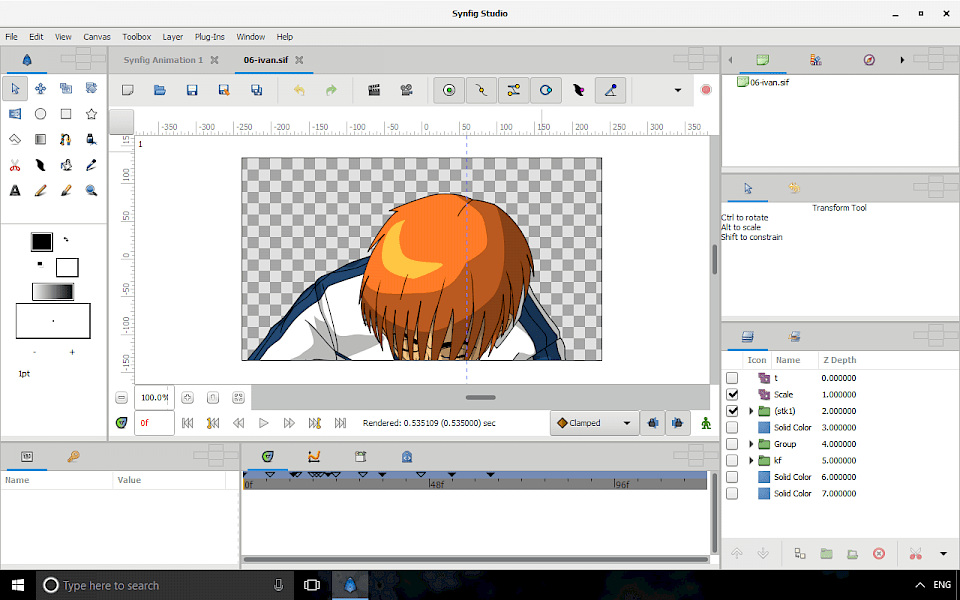The width and height of the screenshot is (960, 600).
Task: Open the Clamped interpolation dropdown
Action: pyautogui.click(x=593, y=423)
